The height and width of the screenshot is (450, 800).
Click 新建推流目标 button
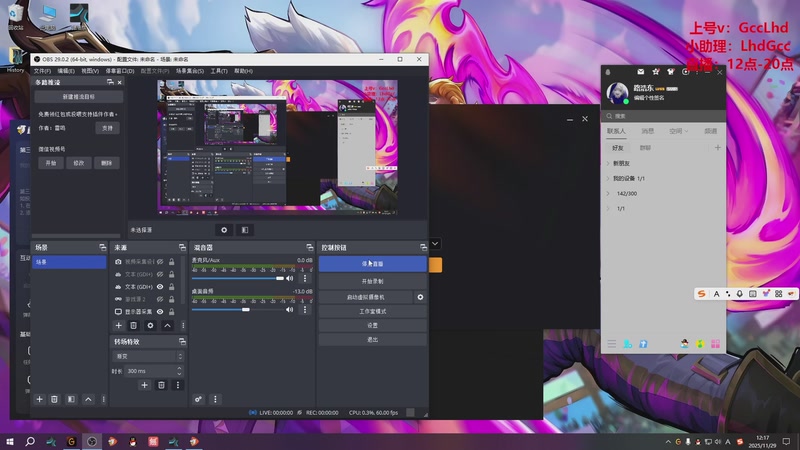tap(79, 96)
